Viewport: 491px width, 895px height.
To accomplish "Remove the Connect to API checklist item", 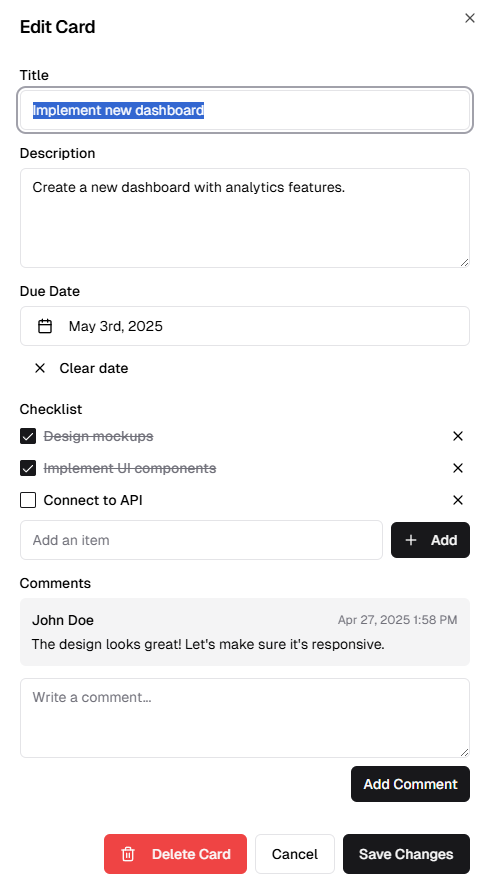I will [x=457, y=500].
